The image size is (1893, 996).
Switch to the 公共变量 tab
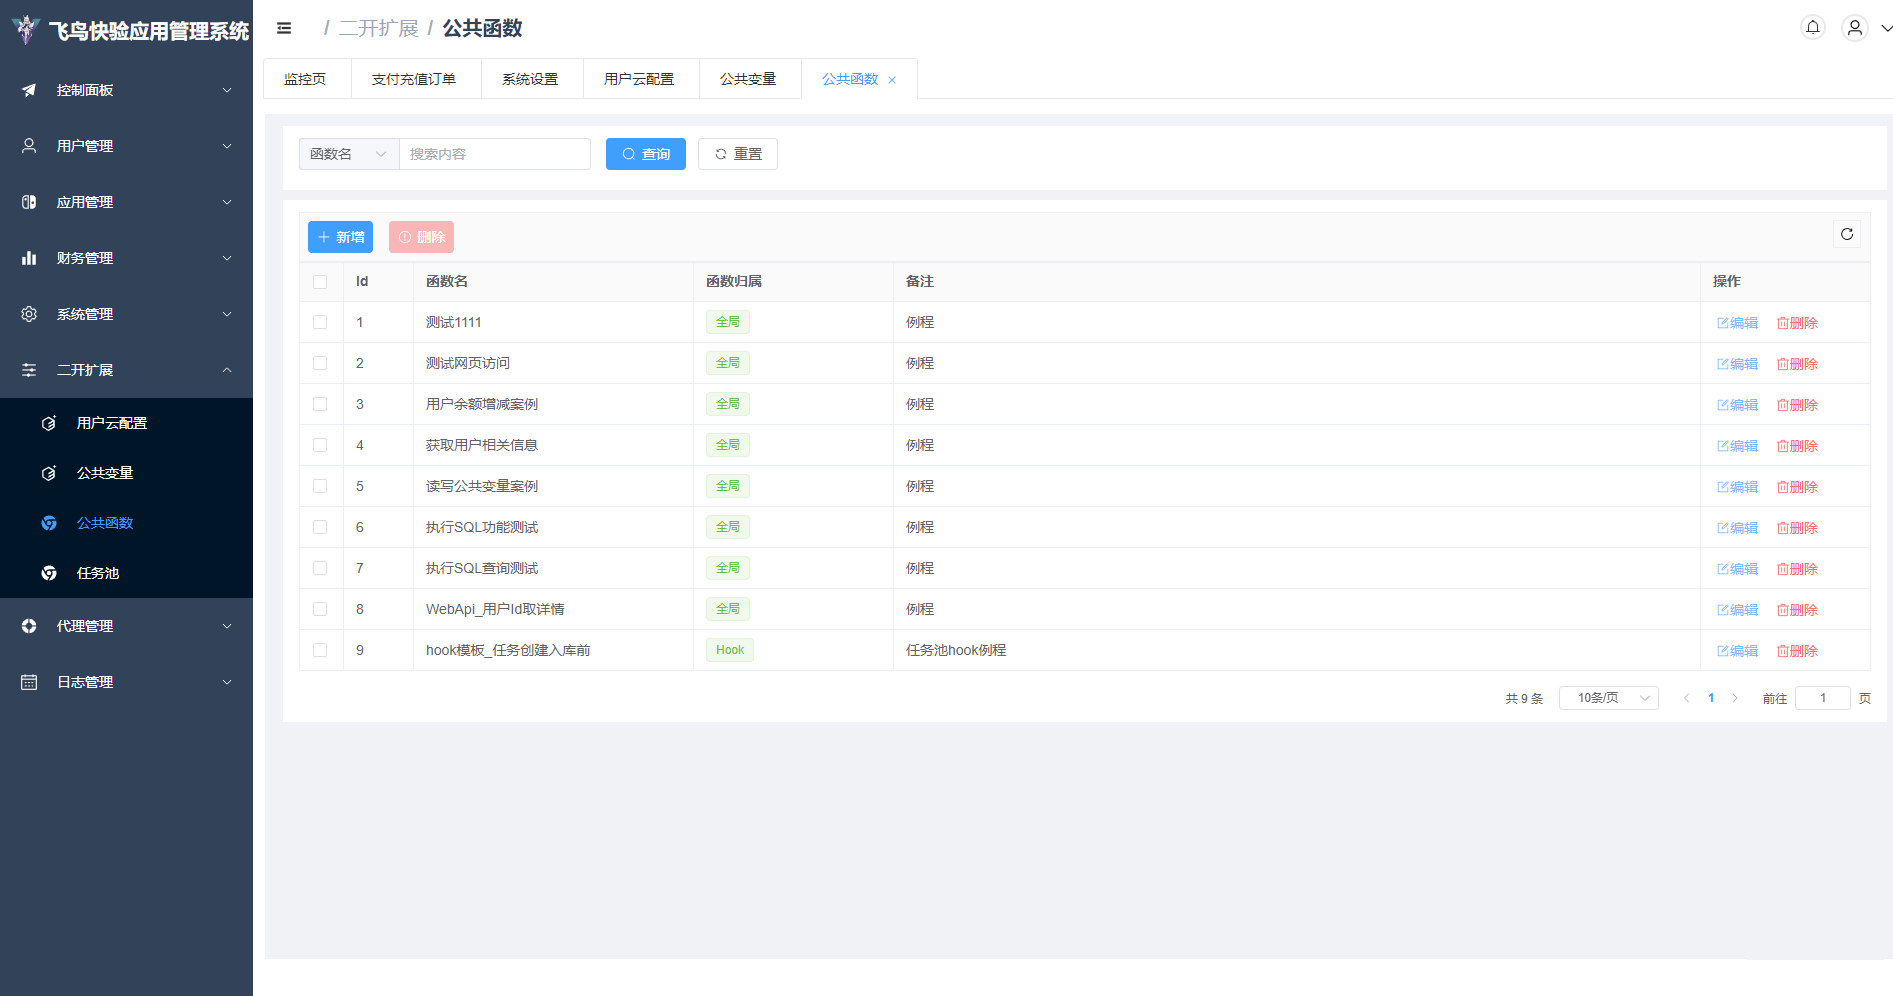(x=747, y=79)
